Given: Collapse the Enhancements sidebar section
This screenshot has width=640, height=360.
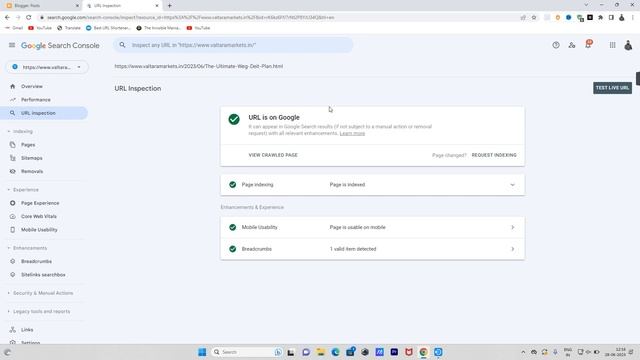Looking at the screenshot, I should coord(27,248).
